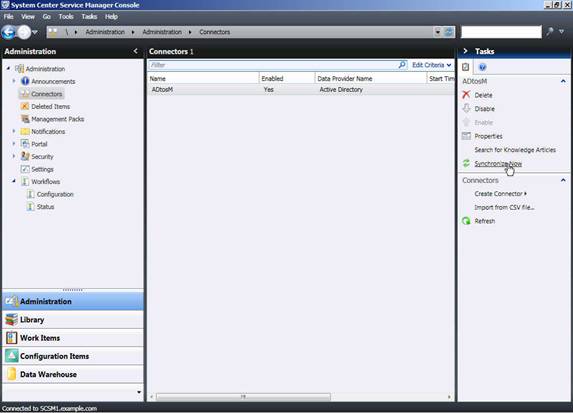
Task: Expand the Portal tree node
Action: (x=14, y=144)
